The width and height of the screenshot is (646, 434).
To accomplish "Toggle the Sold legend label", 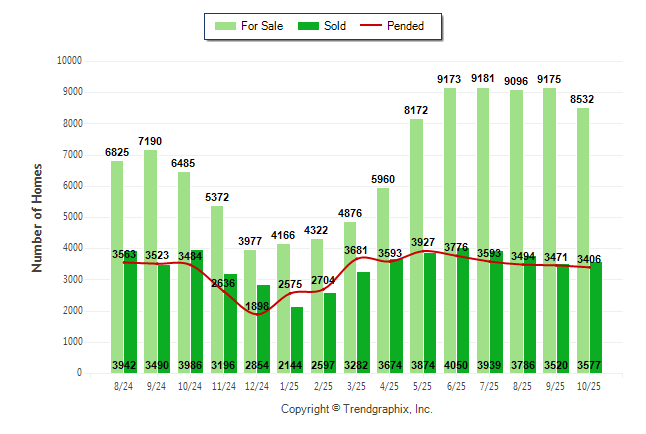I will pos(335,26).
